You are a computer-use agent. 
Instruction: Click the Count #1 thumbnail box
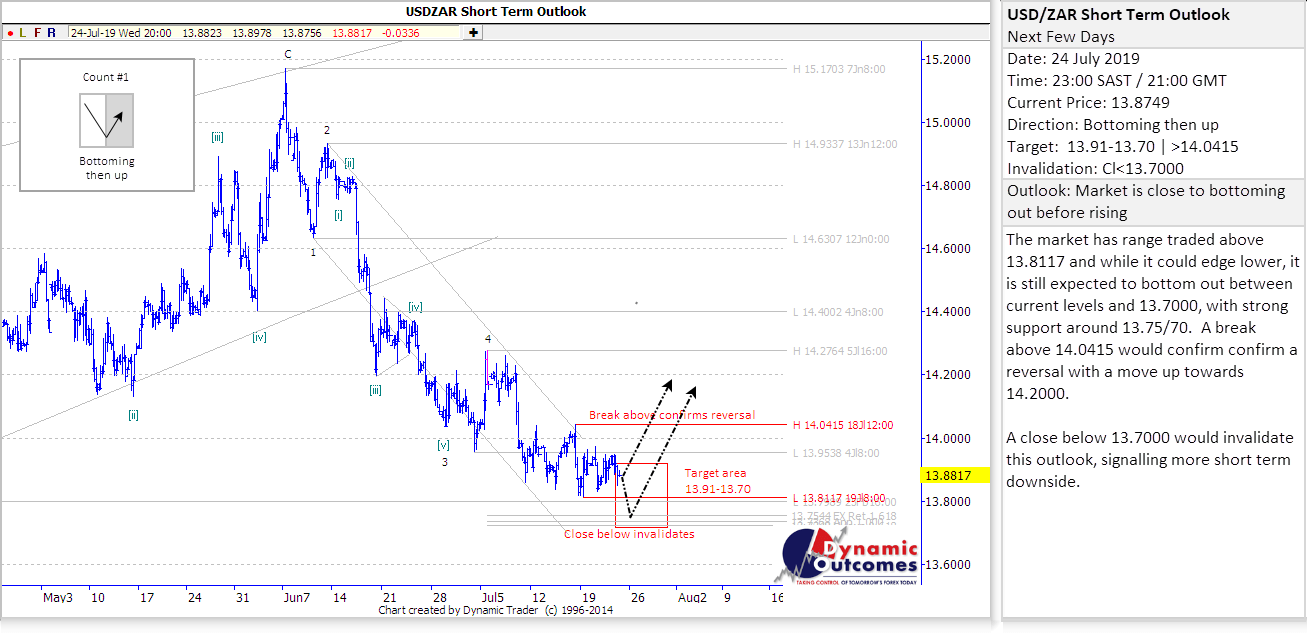tap(106, 125)
